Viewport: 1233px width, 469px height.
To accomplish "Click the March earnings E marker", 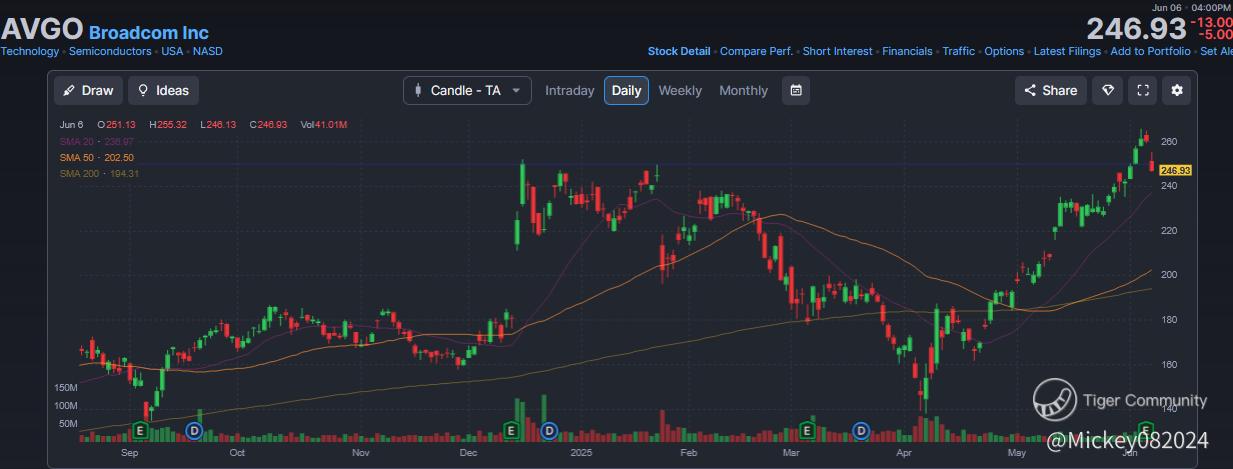I will 807,431.
